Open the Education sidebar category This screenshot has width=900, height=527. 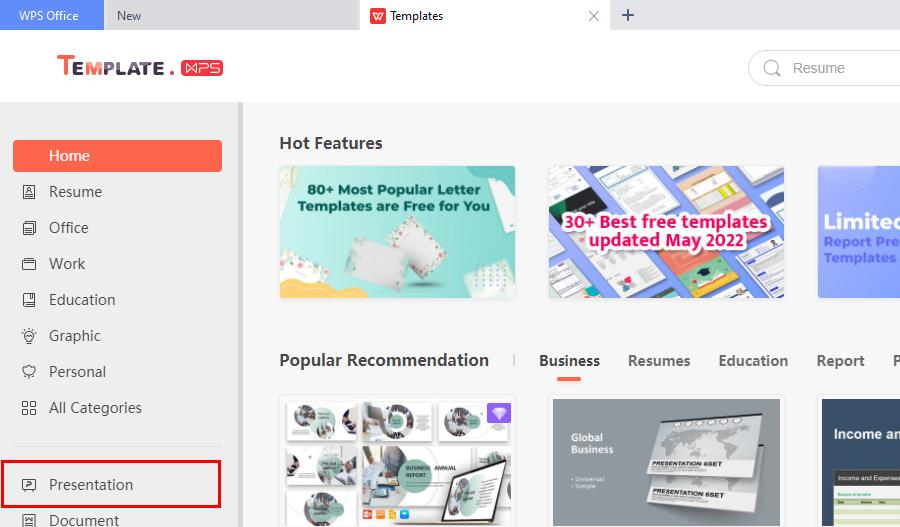point(82,300)
